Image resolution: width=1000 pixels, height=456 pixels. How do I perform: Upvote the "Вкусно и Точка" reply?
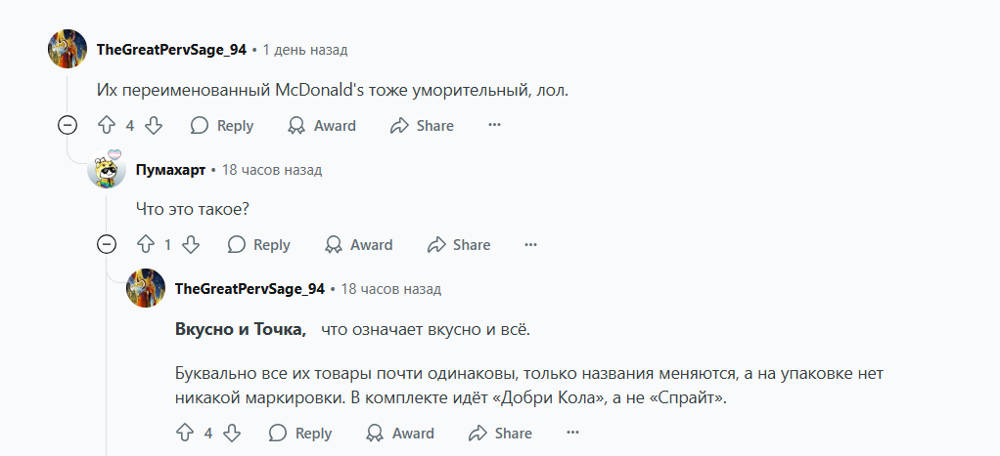click(184, 433)
